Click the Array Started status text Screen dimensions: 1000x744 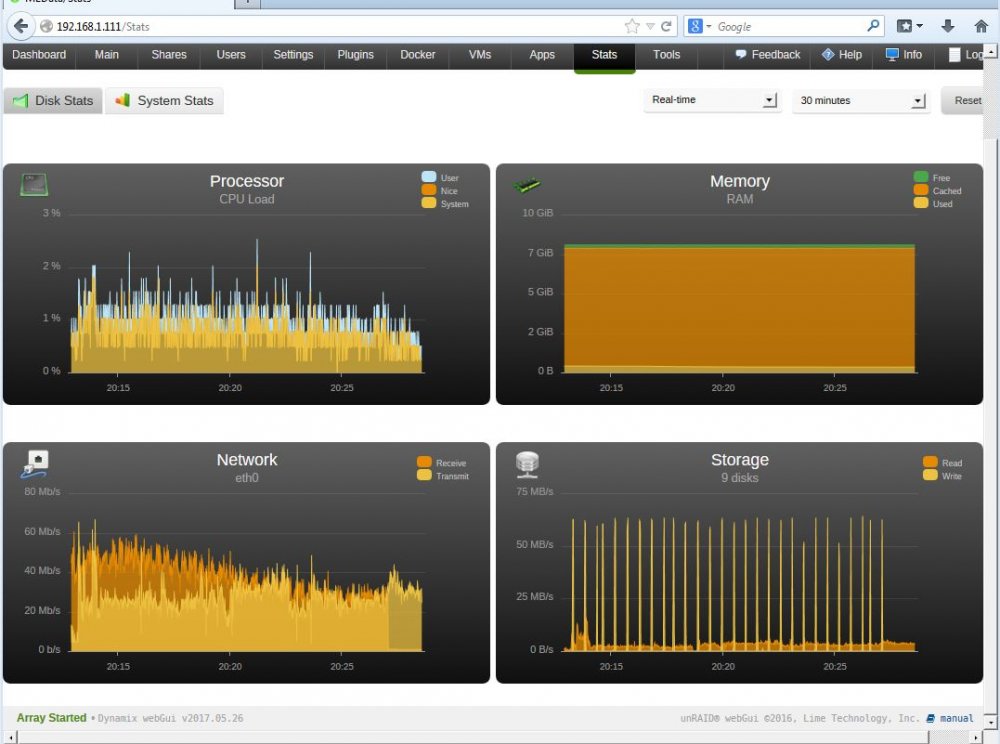coord(52,718)
